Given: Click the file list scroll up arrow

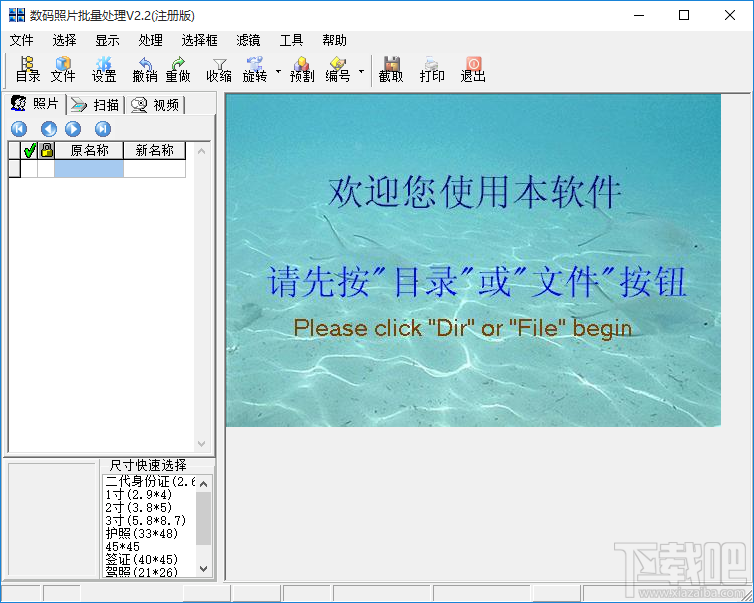Looking at the screenshot, I should [x=201, y=151].
